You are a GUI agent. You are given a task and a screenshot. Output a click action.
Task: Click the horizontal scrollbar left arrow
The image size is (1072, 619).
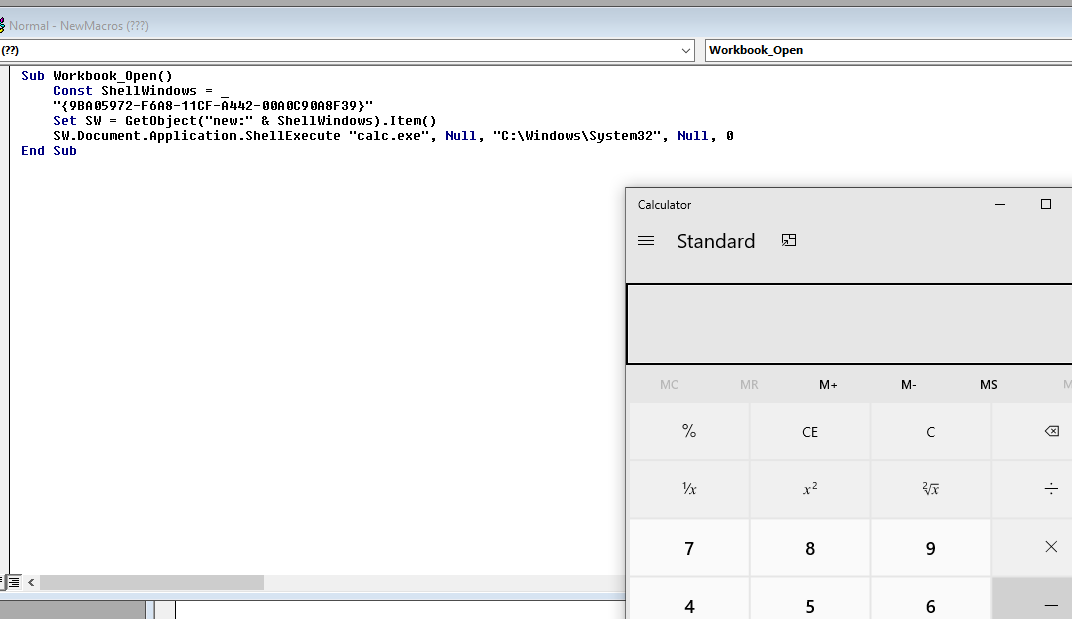pyautogui.click(x=31, y=582)
